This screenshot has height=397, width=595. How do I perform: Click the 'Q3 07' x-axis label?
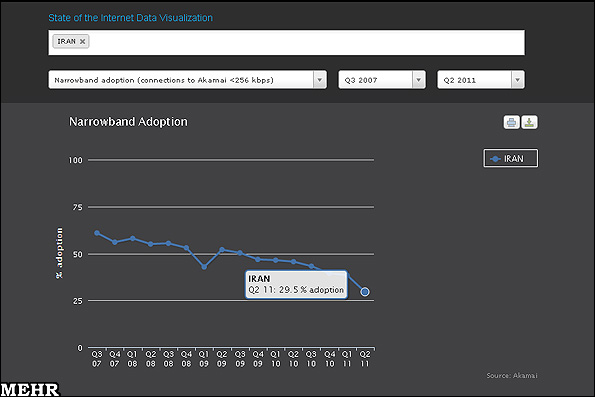tap(97, 359)
